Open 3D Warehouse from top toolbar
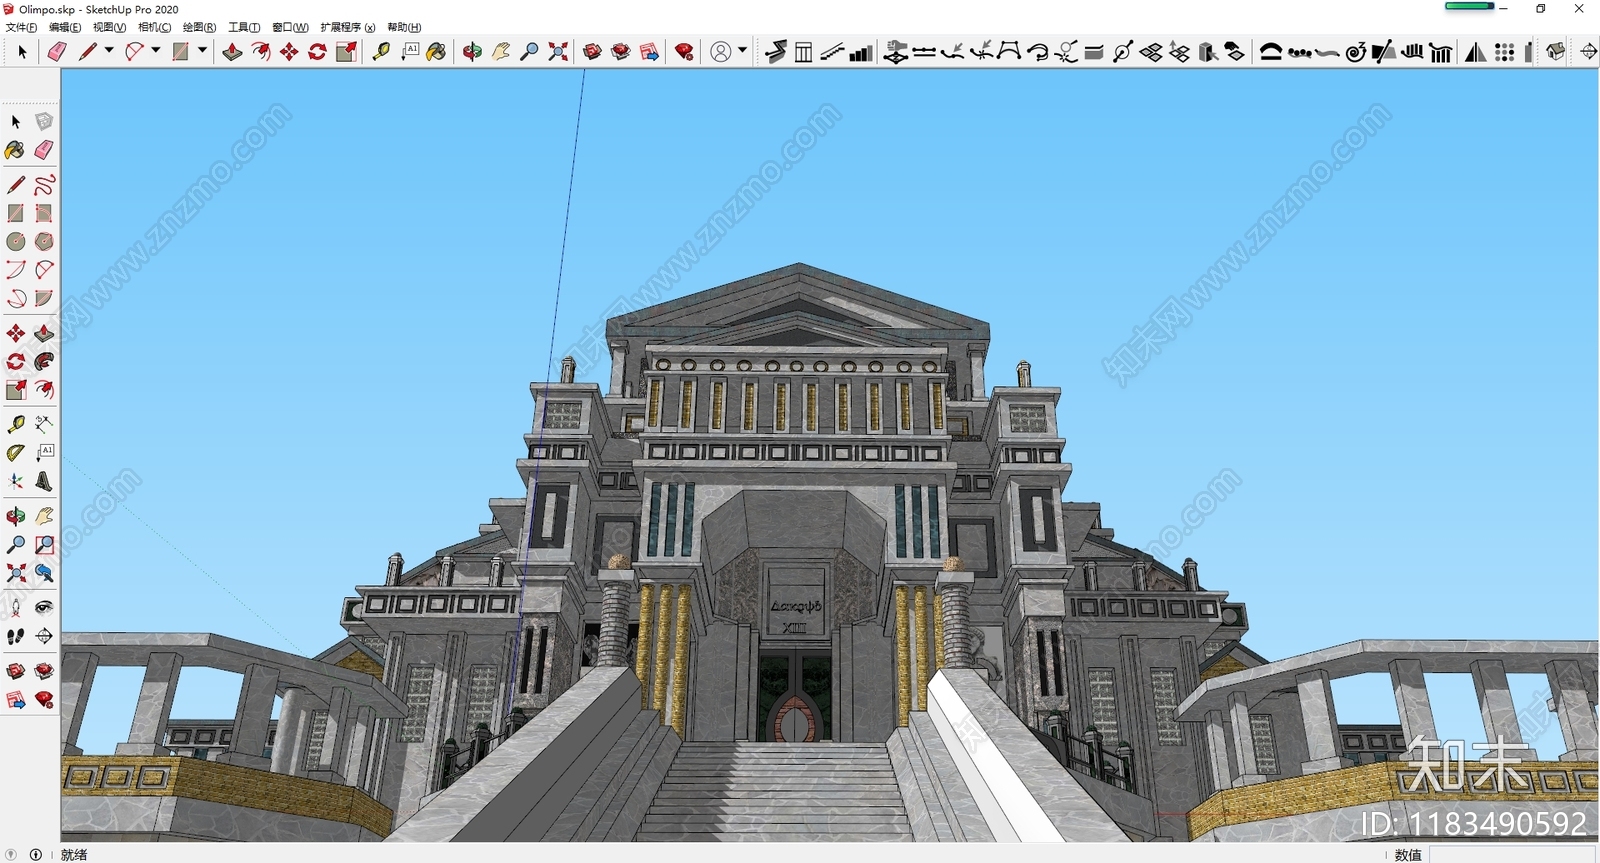The image size is (1600, 863). [592, 52]
